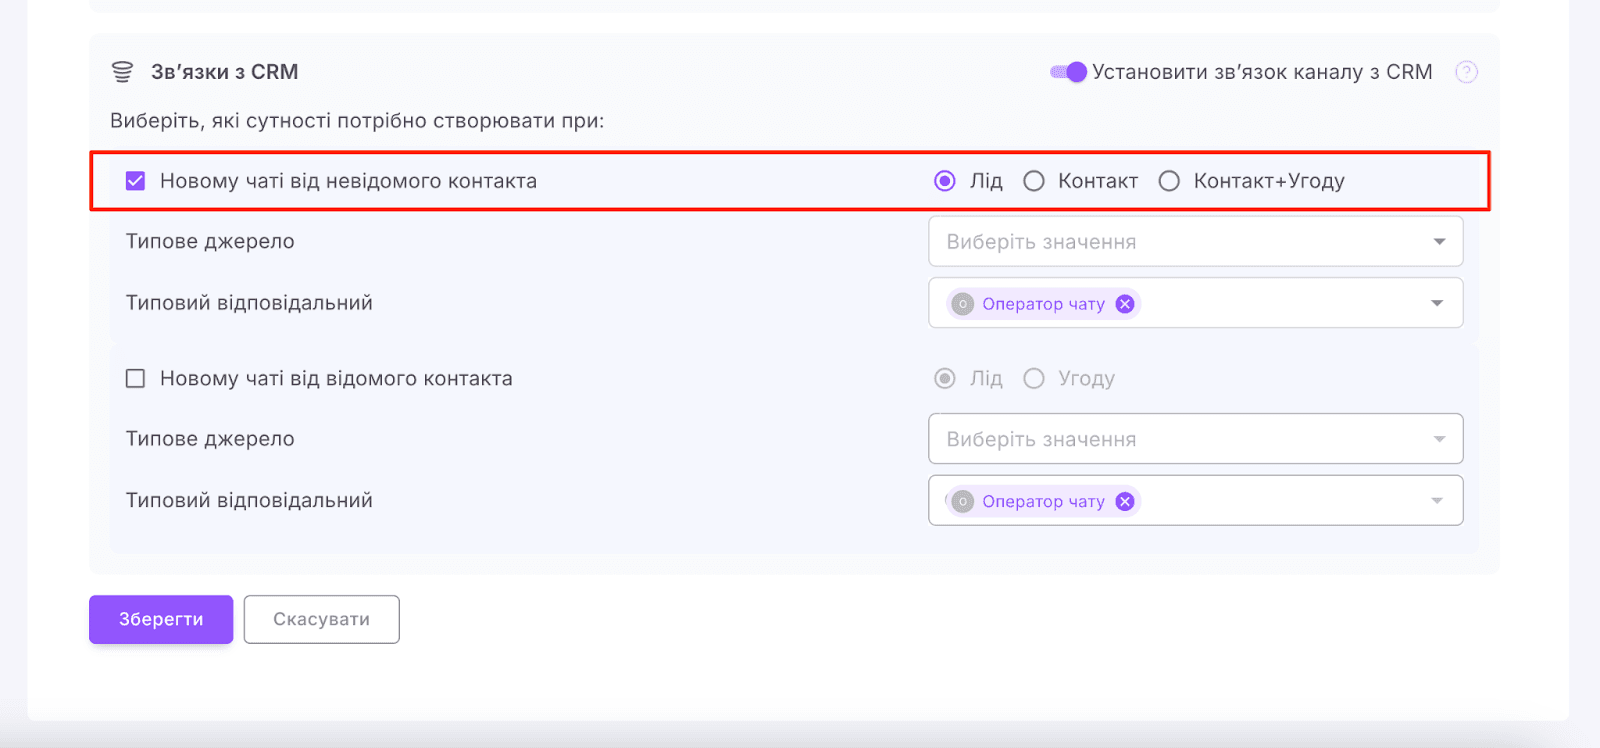Open second Типове джерело dropdown
1600x748 pixels.
pyautogui.click(x=1195, y=439)
